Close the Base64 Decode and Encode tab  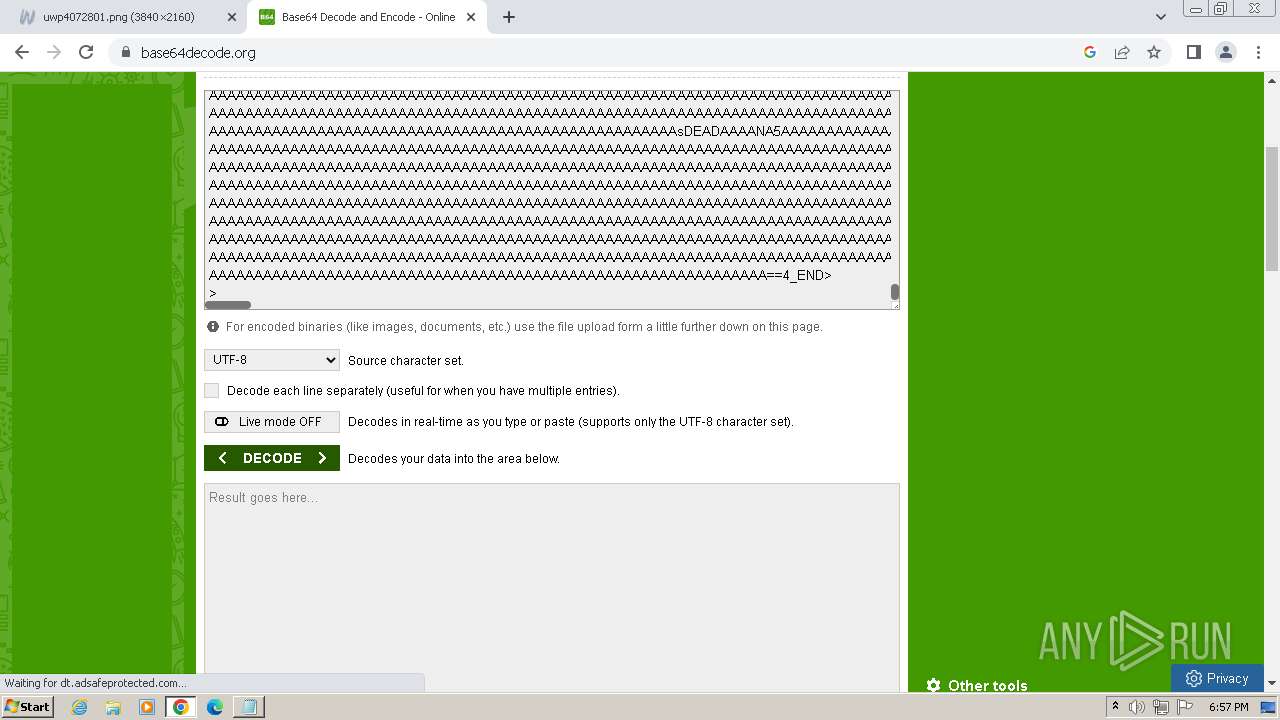coord(471,17)
